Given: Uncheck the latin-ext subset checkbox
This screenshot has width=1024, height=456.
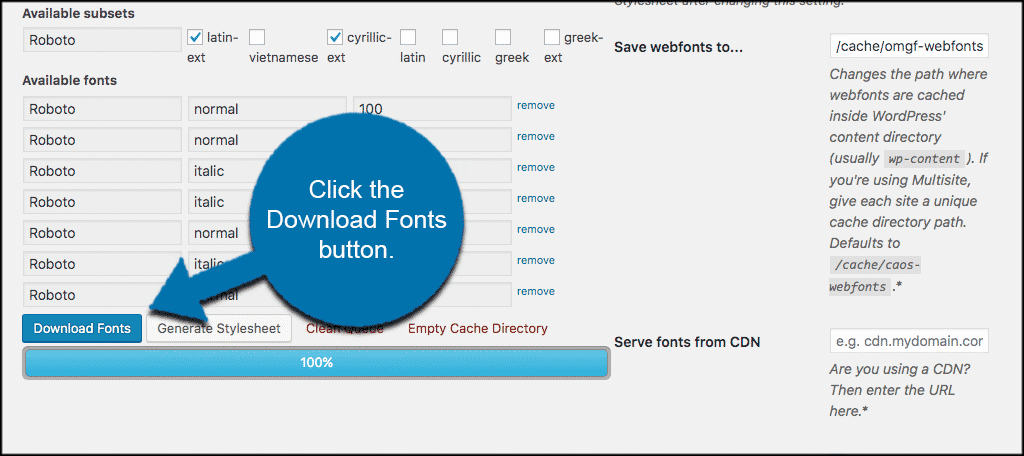Looking at the screenshot, I should point(196,38).
